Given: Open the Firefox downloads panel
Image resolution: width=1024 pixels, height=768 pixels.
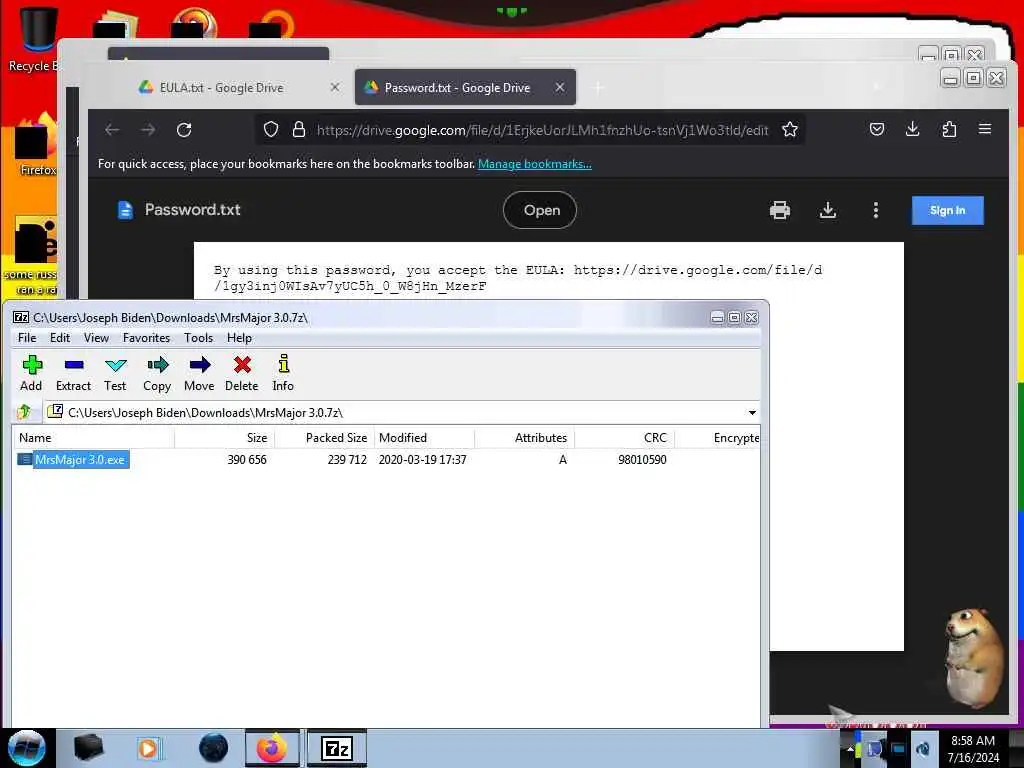Looking at the screenshot, I should [912, 129].
